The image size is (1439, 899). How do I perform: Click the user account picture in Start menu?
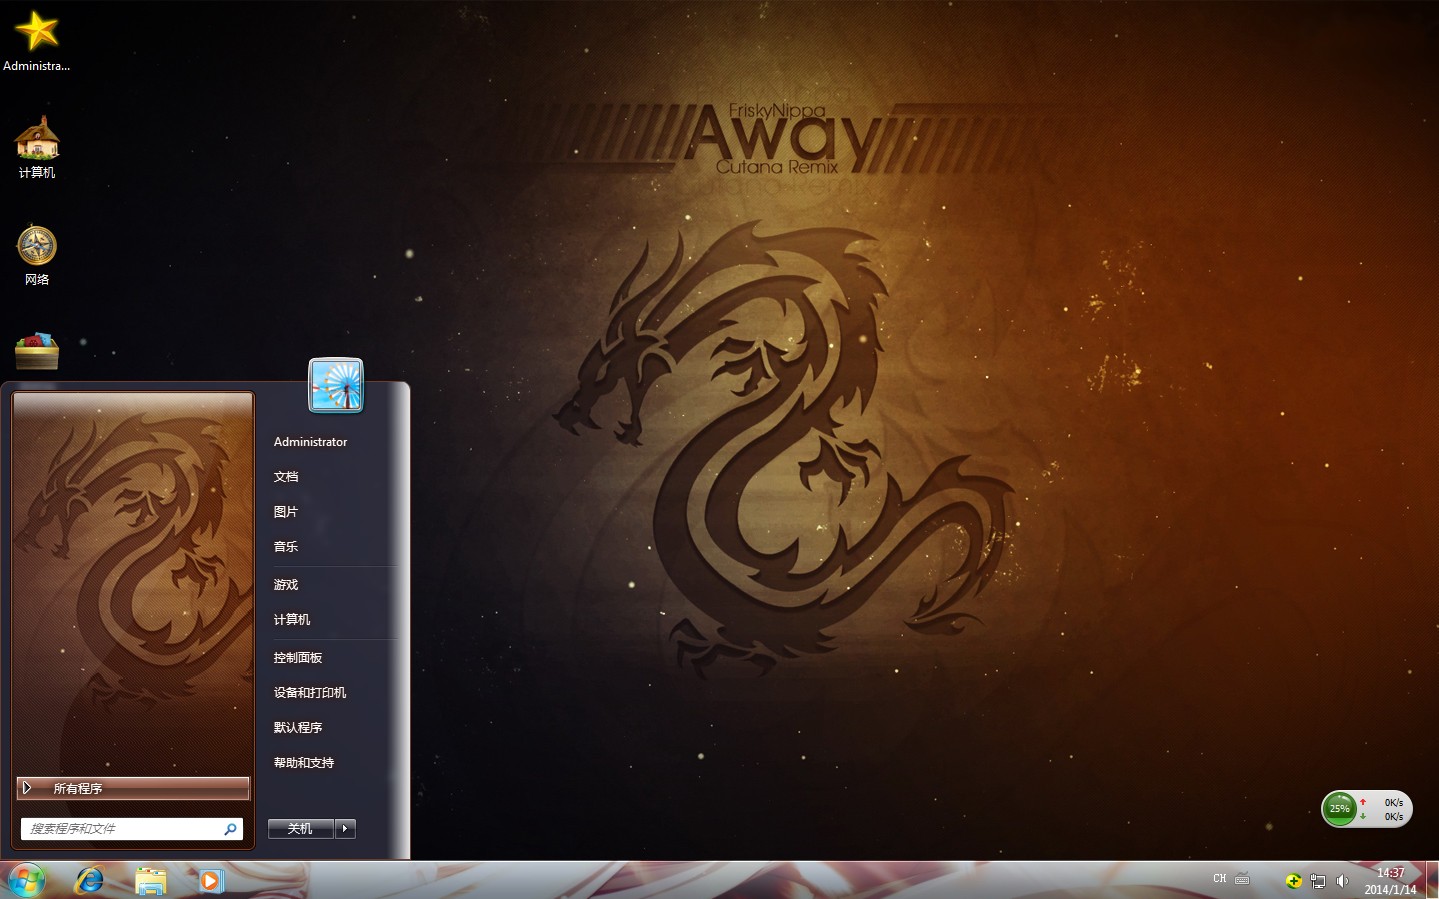336,385
